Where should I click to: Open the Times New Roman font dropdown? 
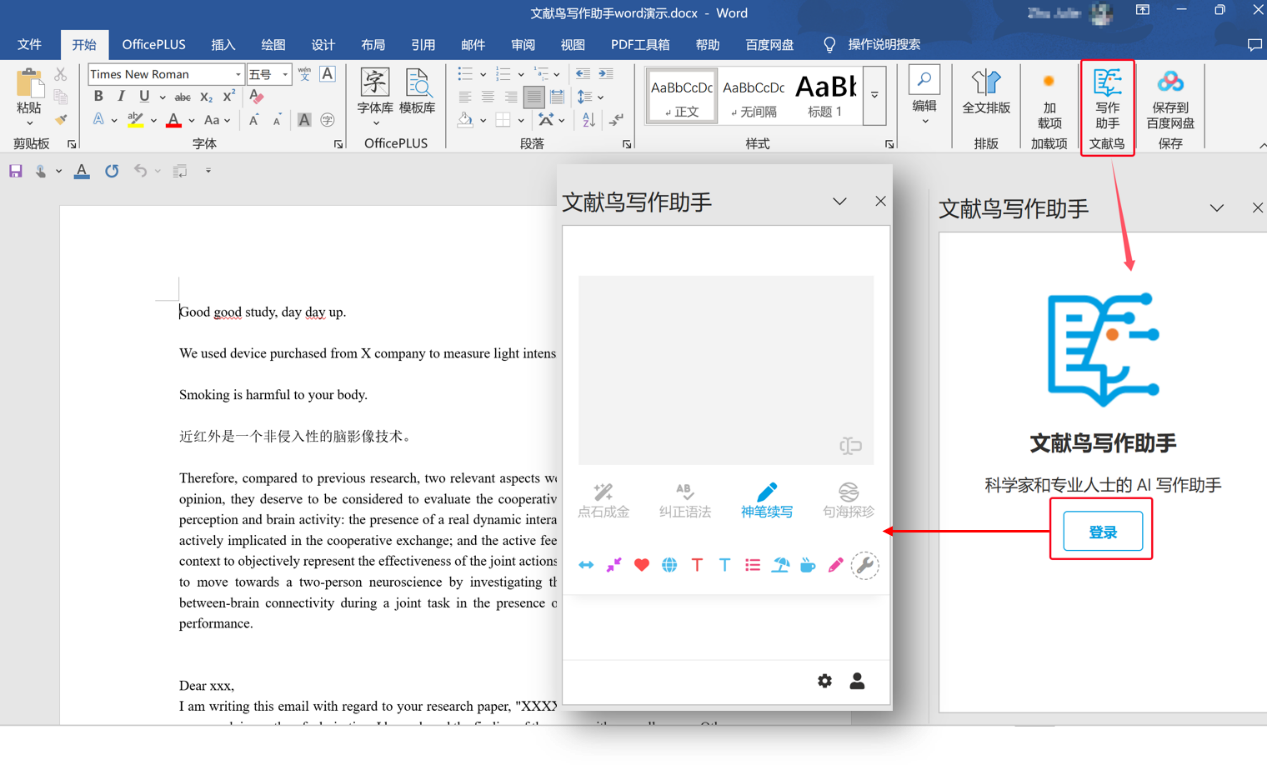point(238,75)
